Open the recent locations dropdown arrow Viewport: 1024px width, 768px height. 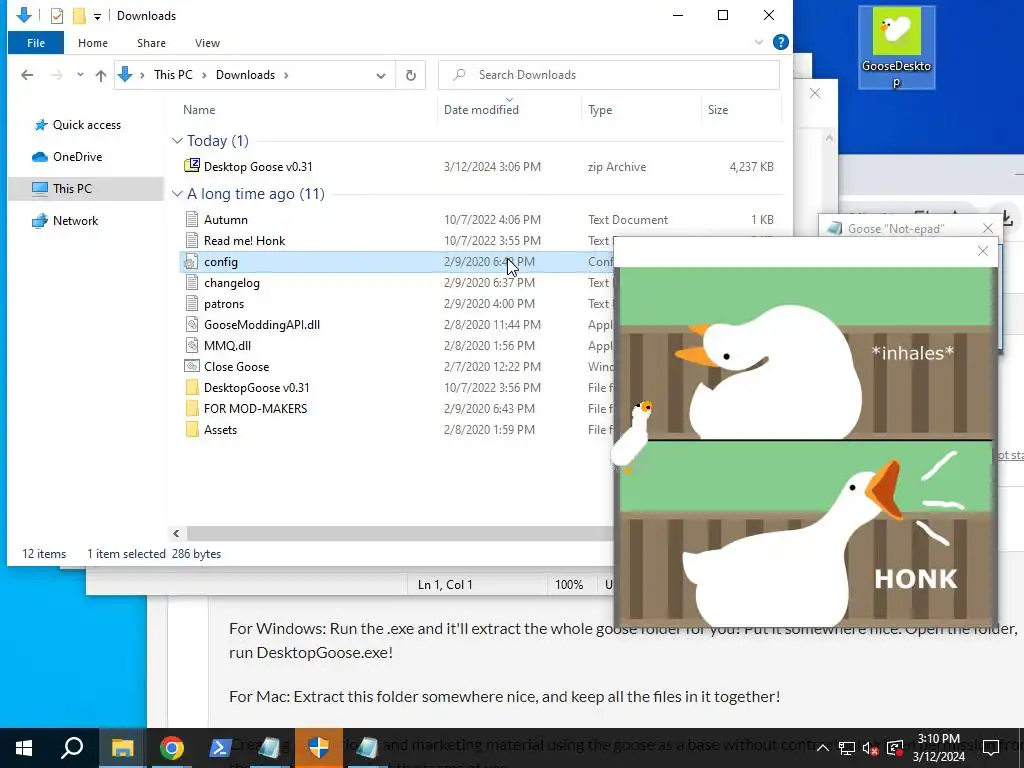tap(80, 75)
